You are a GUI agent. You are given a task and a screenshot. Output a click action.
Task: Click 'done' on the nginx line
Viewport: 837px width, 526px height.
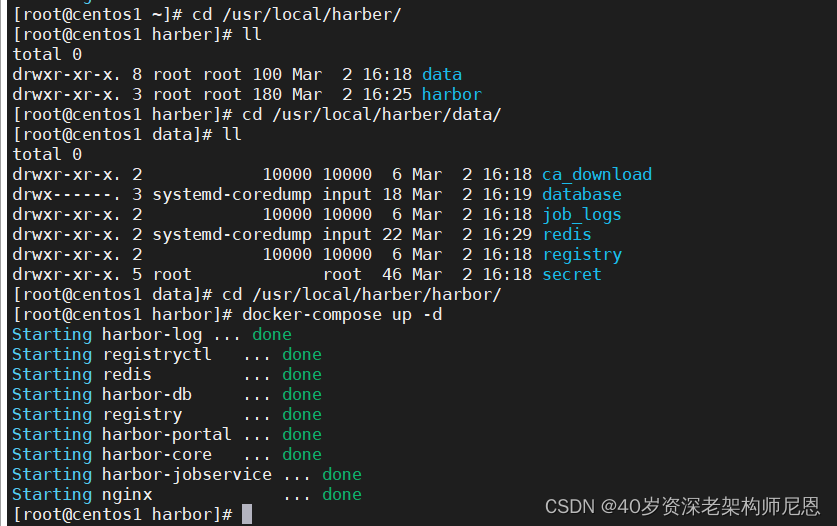tap(342, 494)
